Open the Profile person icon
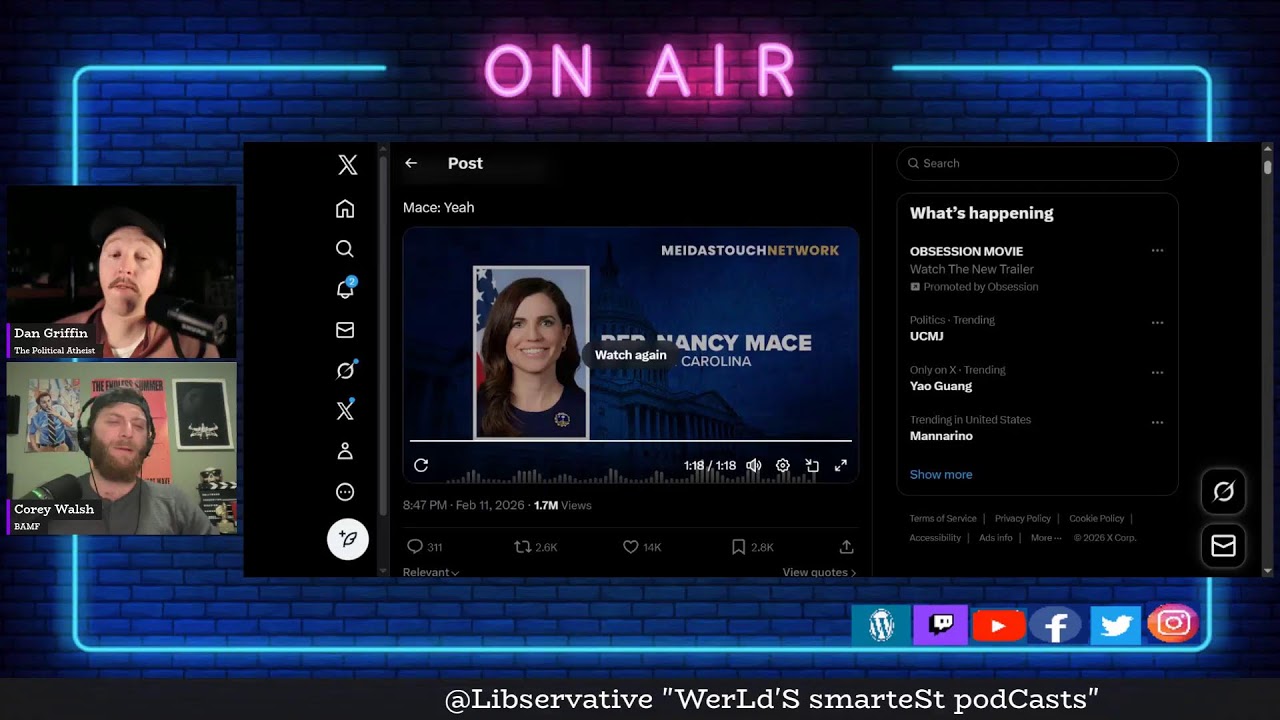The image size is (1280, 720). (345, 451)
